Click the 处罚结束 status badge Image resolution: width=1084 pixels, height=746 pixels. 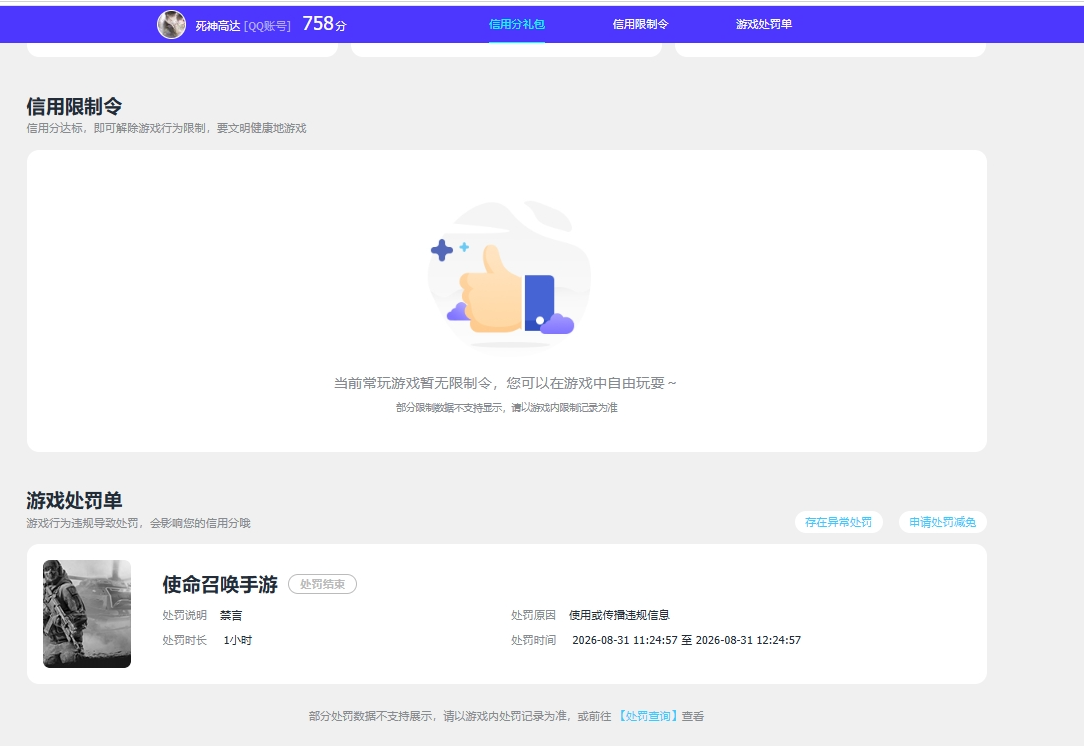(322, 584)
